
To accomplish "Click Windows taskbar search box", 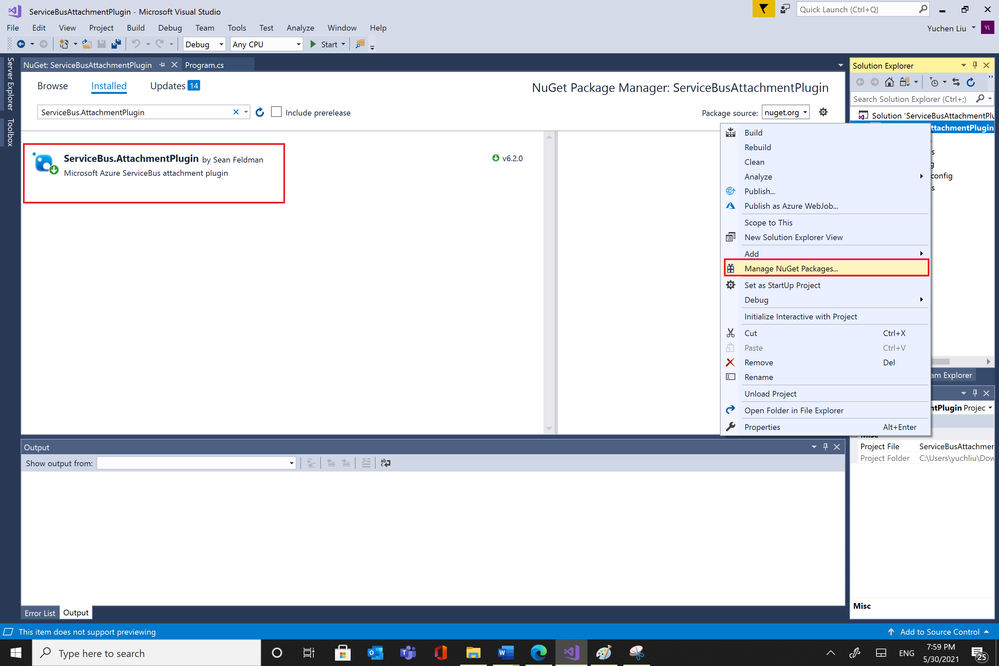I will tap(147, 653).
